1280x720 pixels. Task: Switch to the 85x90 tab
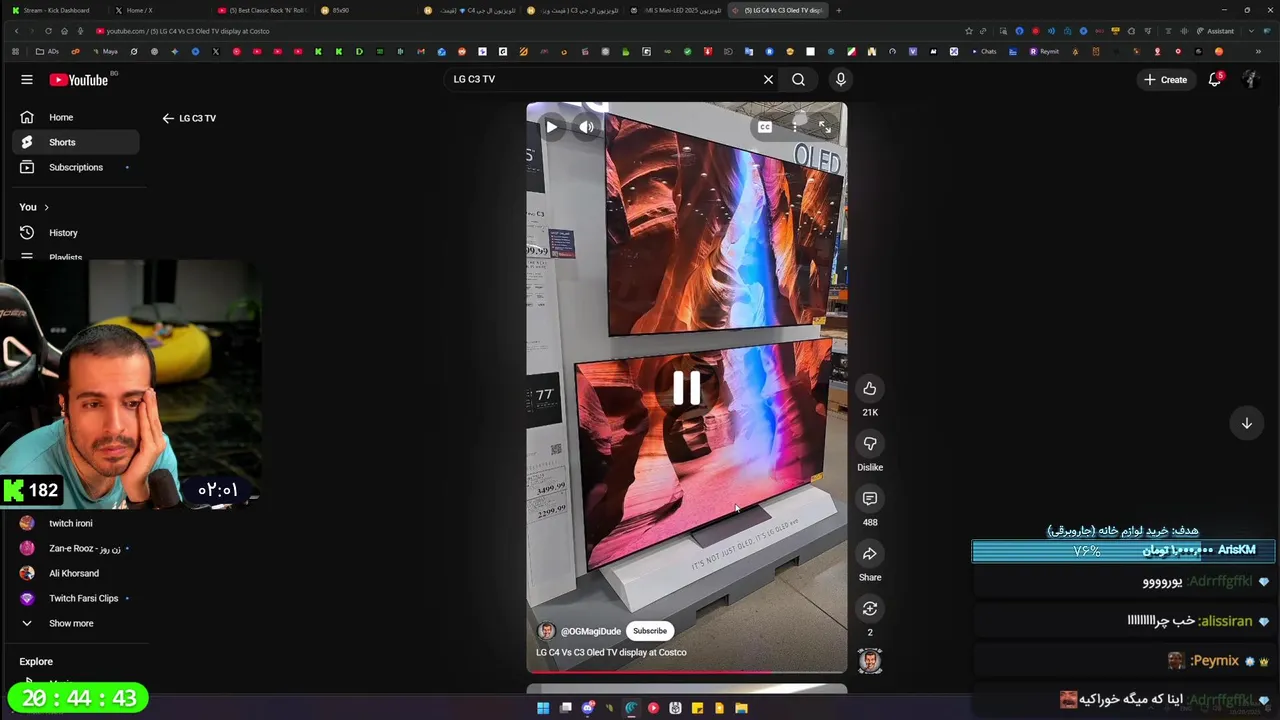click(x=365, y=10)
